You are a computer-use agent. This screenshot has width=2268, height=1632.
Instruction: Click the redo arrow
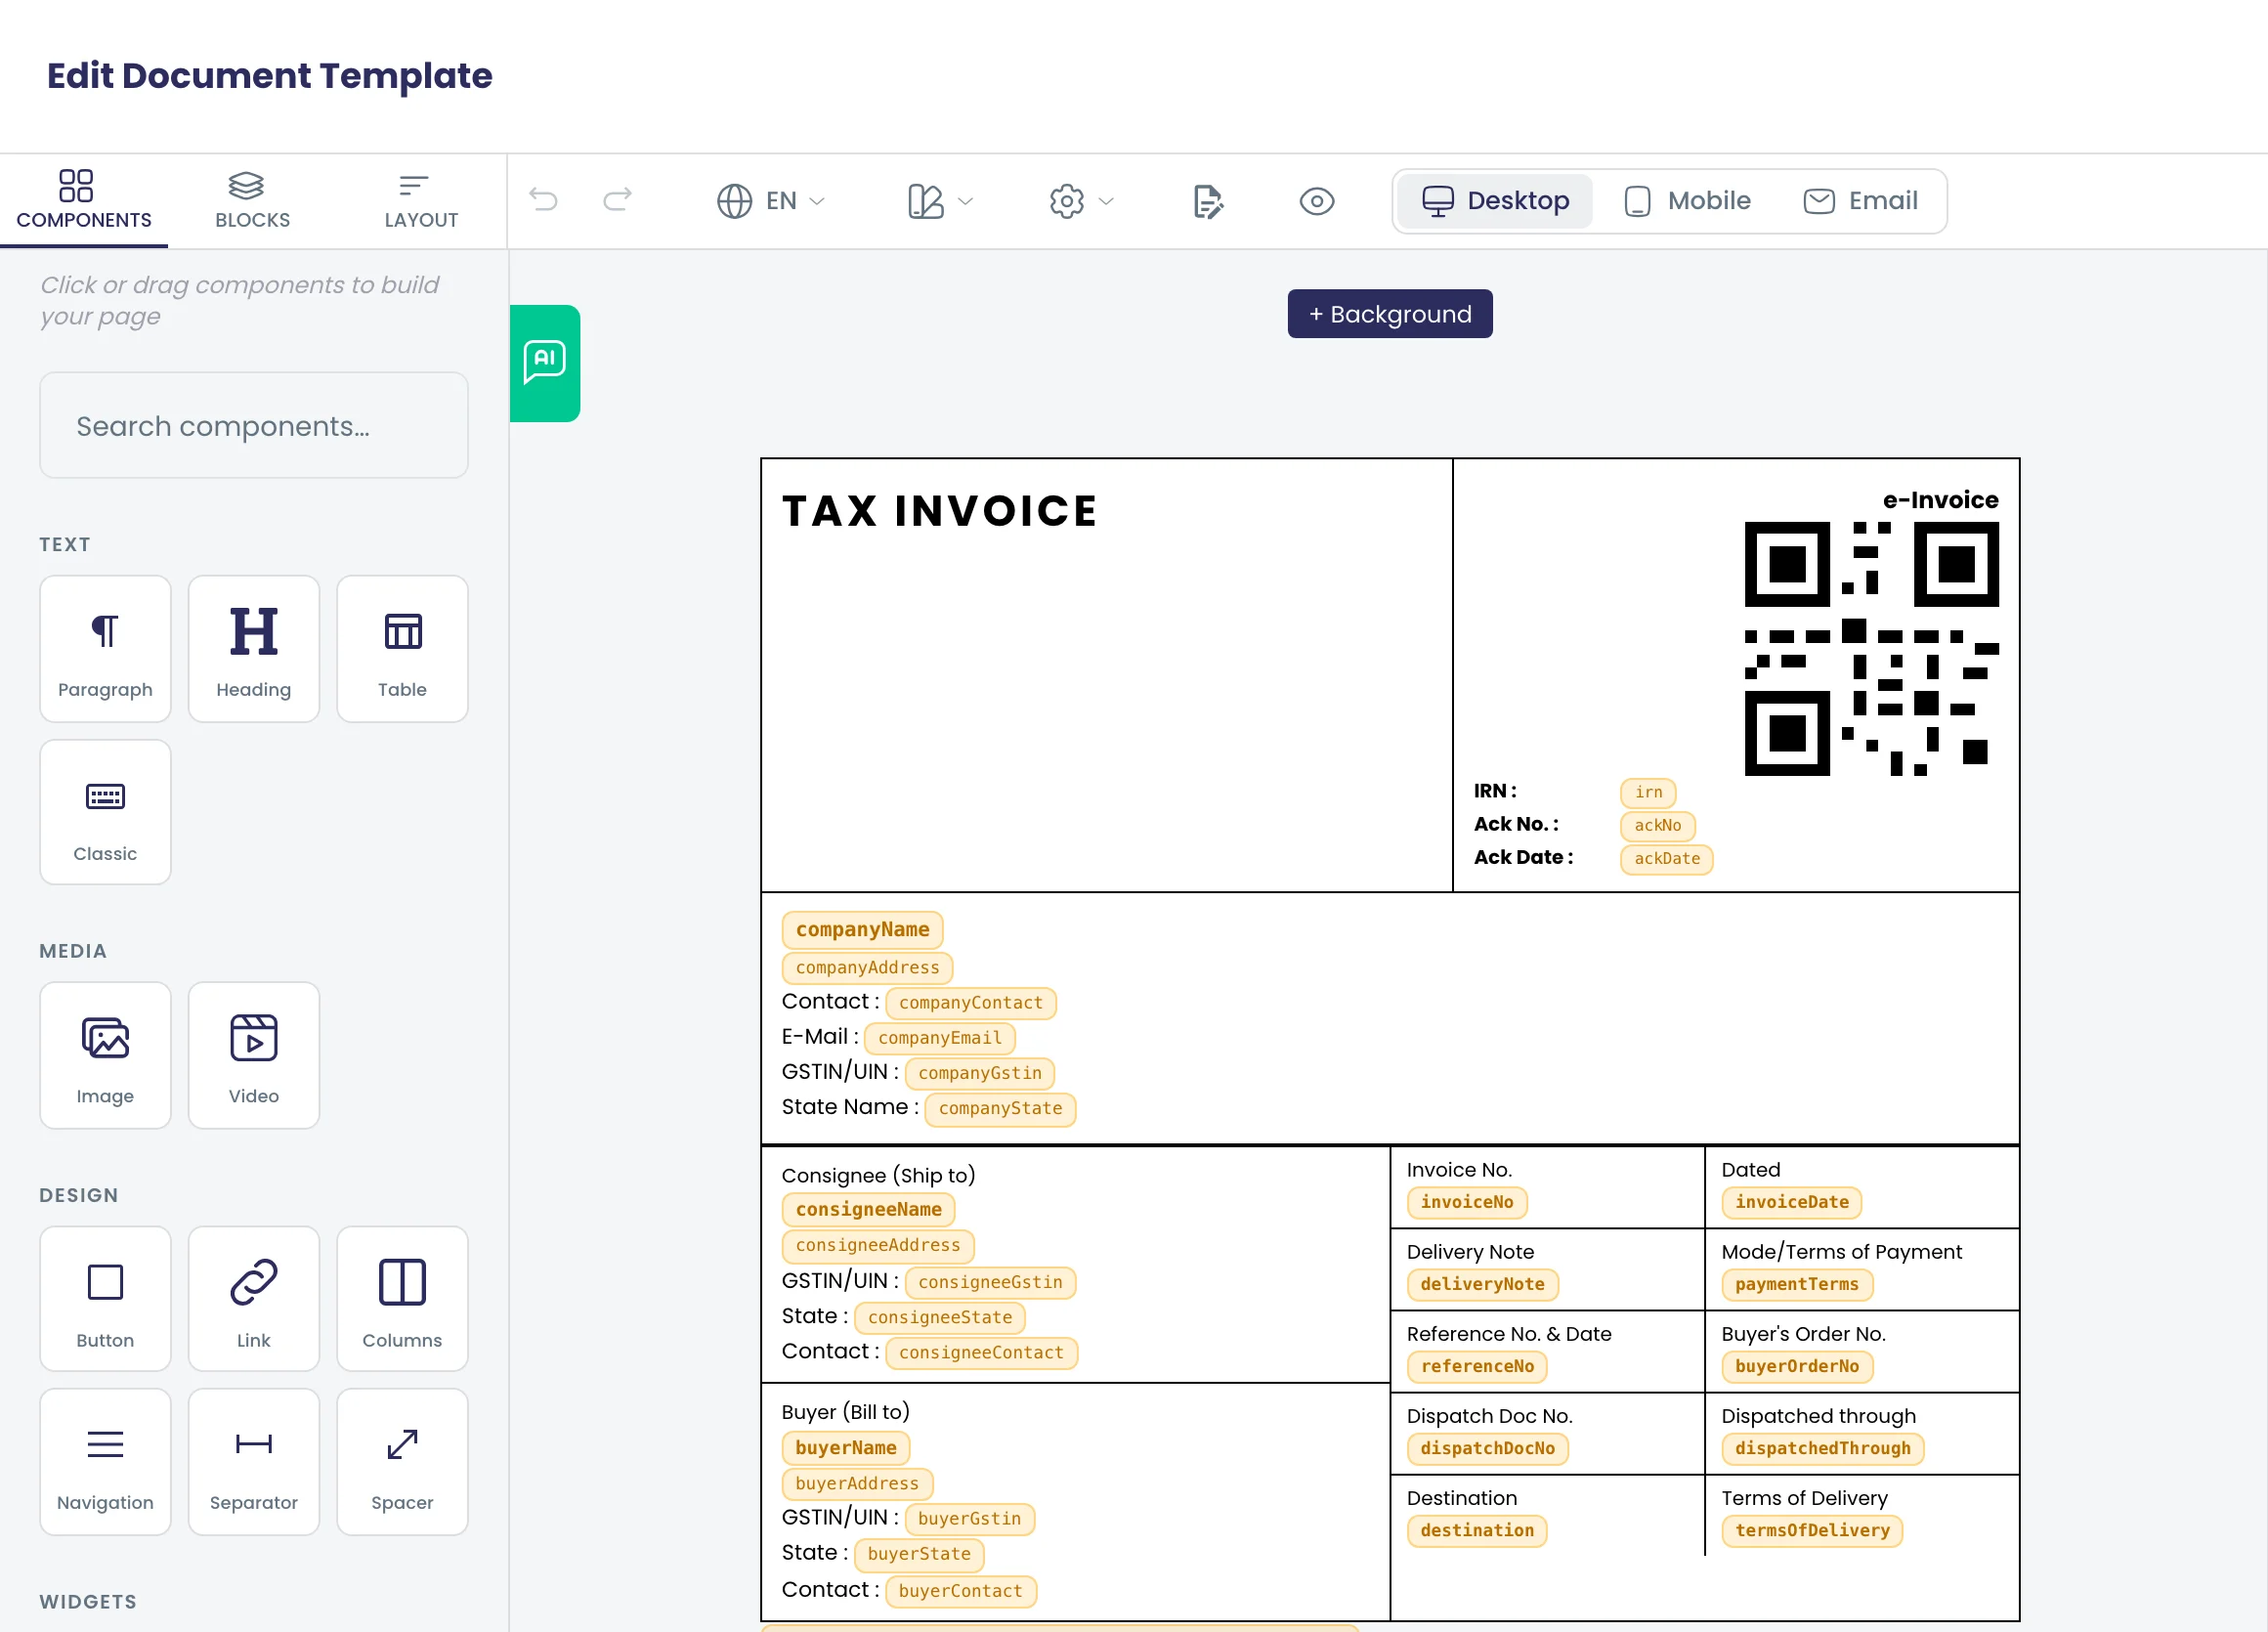(618, 200)
